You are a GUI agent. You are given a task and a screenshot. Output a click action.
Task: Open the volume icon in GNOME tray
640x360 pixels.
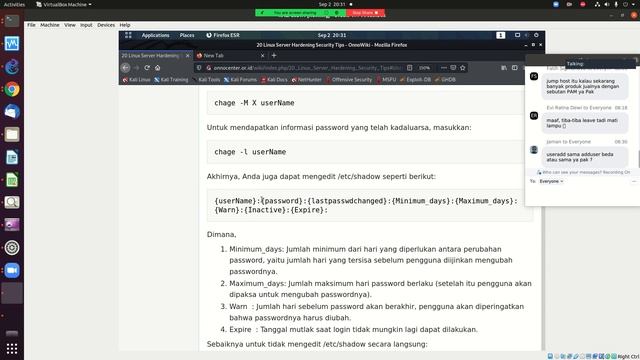(x=607, y=4)
